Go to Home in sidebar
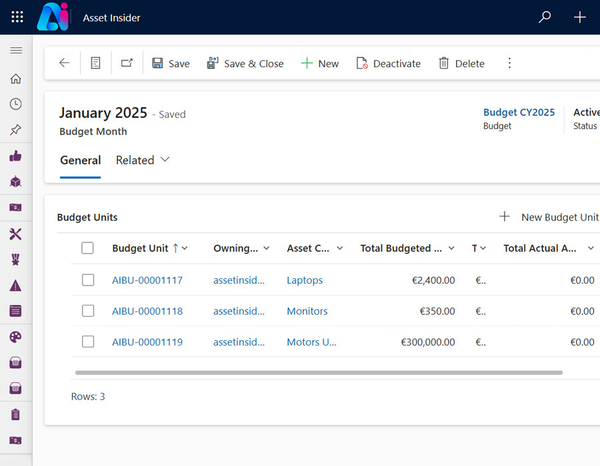This screenshot has height=466, width=600. pyautogui.click(x=15, y=79)
